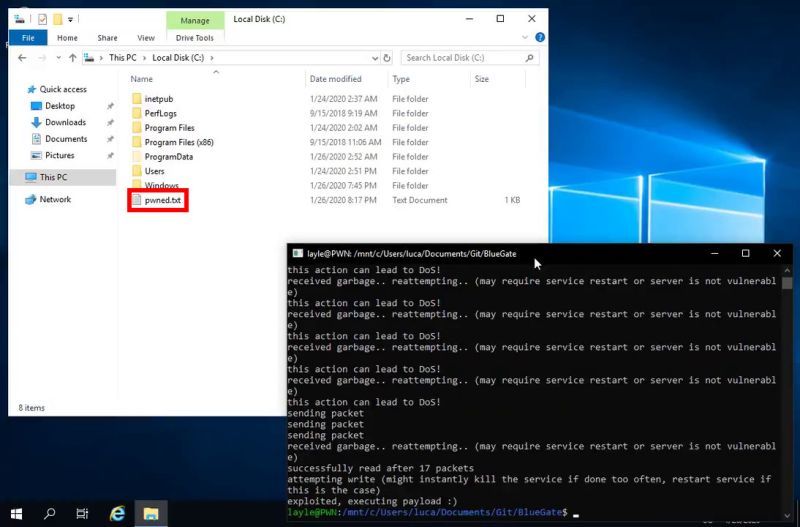
Task: Go up one folder with the Up arrow
Action: point(74,58)
